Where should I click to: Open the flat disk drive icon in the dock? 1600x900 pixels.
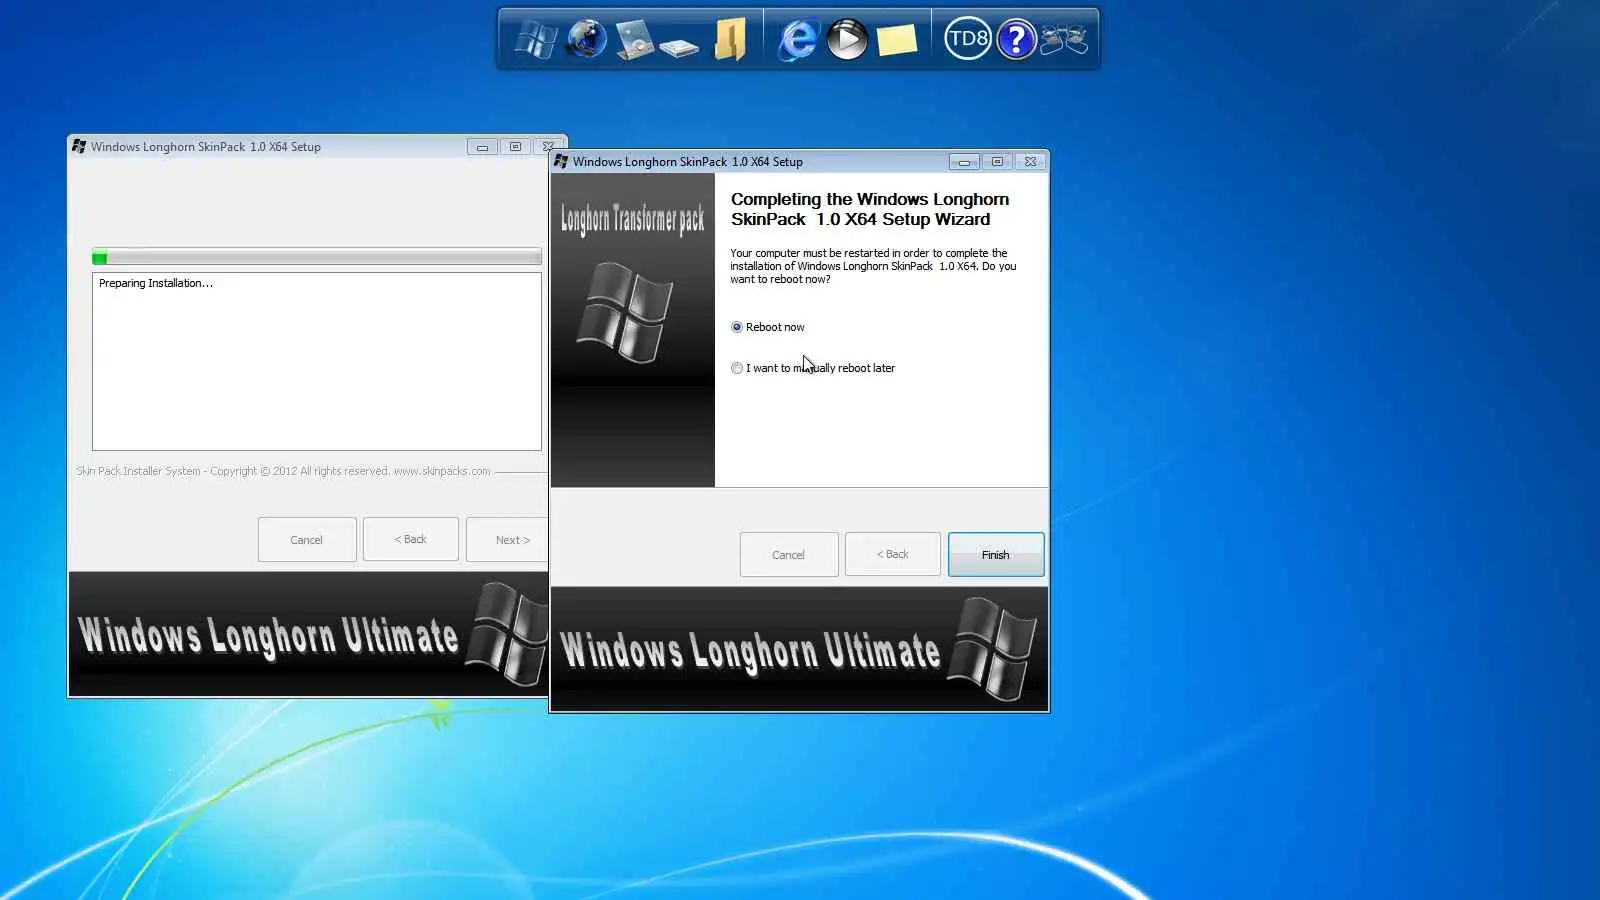pyautogui.click(x=679, y=47)
